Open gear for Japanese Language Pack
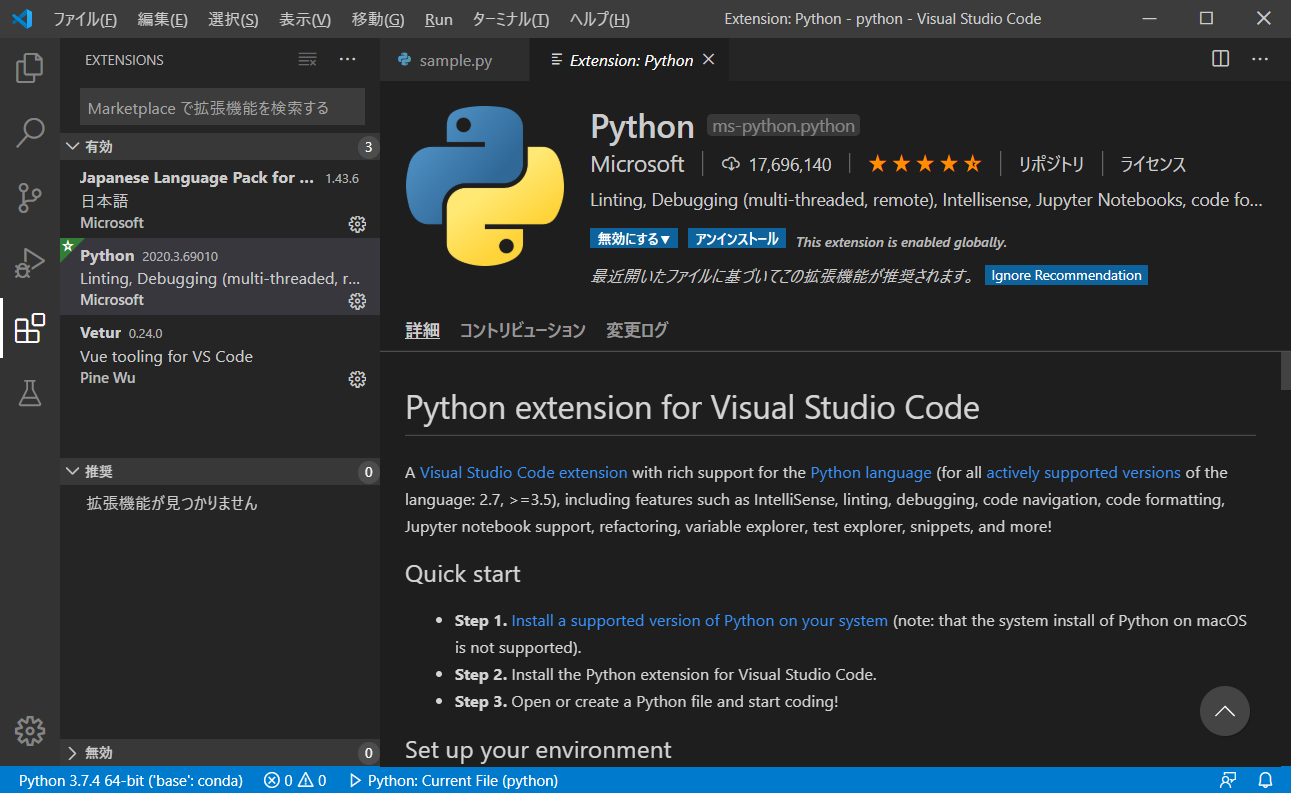This screenshot has height=793, width=1291. pos(357,223)
